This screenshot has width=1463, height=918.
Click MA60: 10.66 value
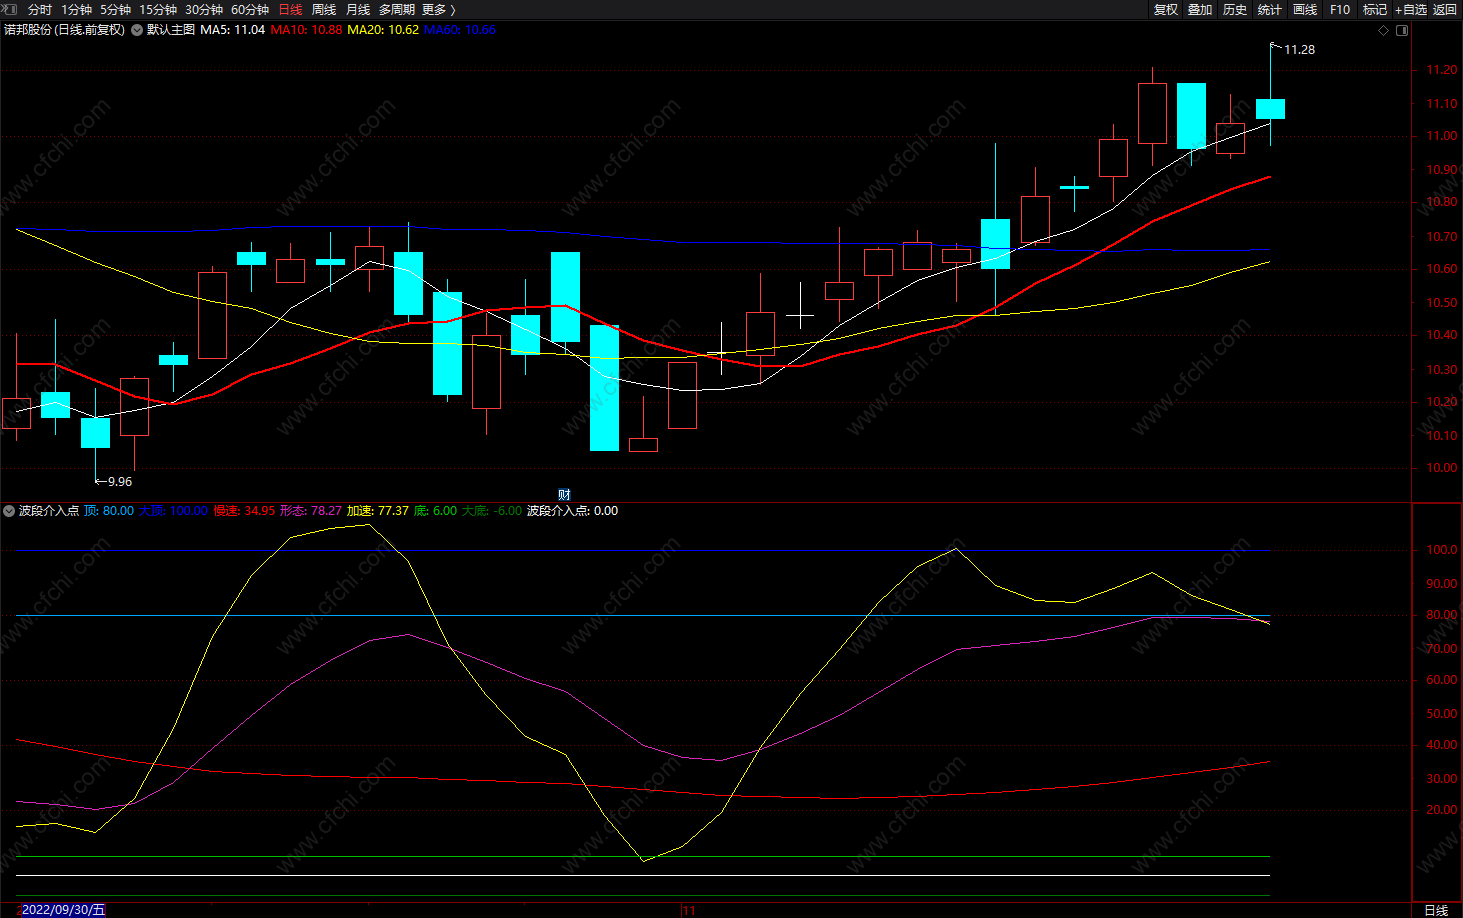coord(460,30)
